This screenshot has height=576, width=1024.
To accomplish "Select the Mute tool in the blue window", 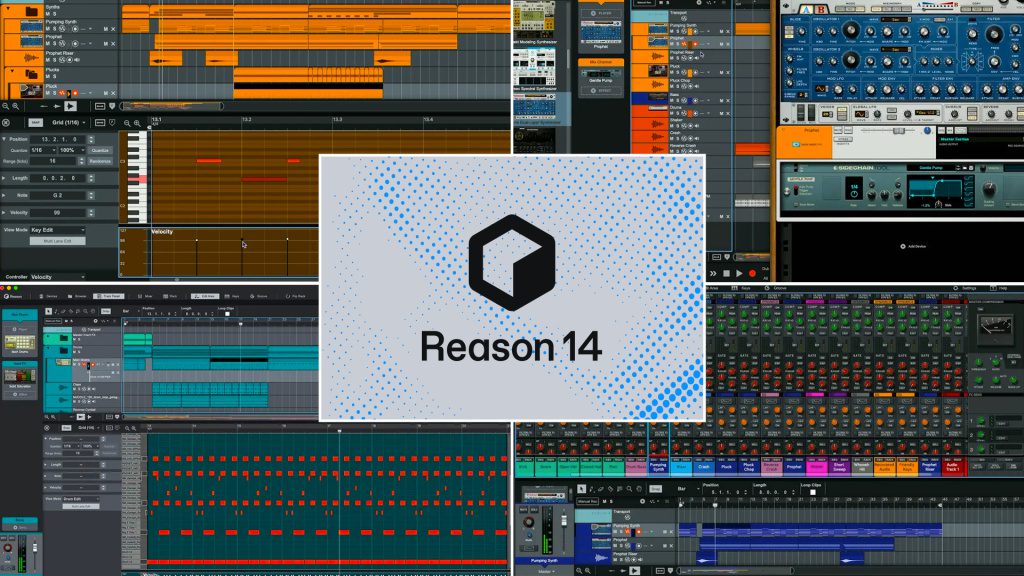I will click(620, 489).
